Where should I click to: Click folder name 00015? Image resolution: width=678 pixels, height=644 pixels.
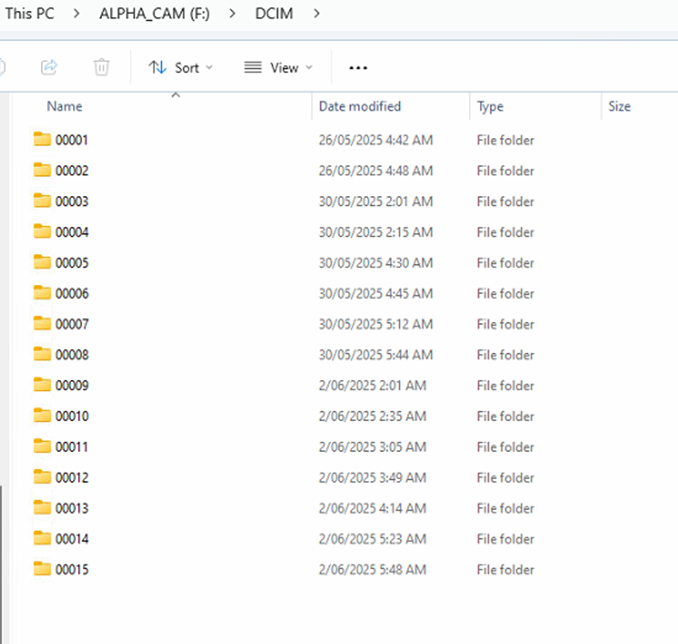pyautogui.click(x=72, y=570)
